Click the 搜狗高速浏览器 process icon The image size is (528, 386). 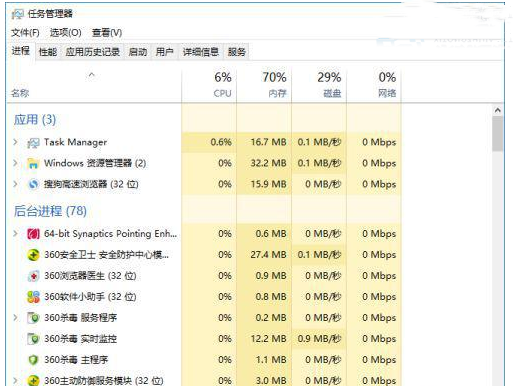point(33,184)
